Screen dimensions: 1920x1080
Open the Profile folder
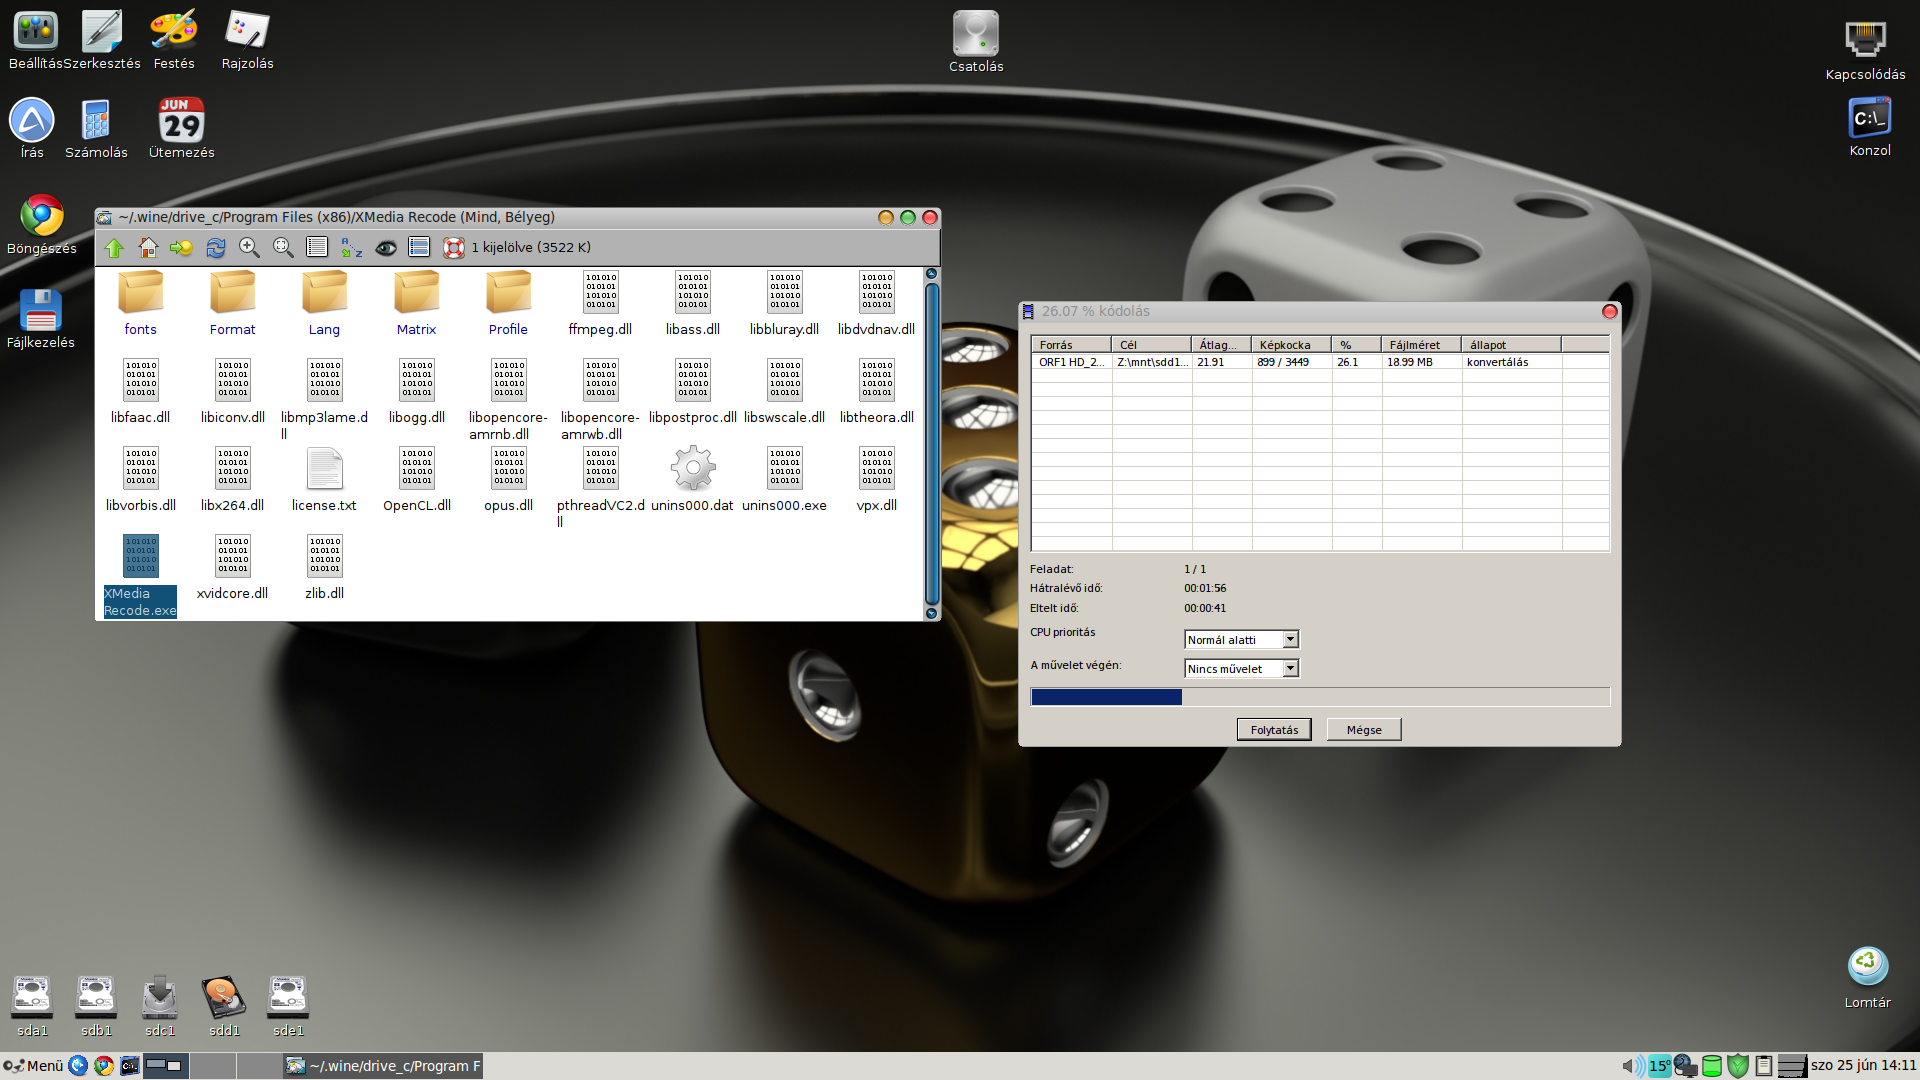point(509,304)
